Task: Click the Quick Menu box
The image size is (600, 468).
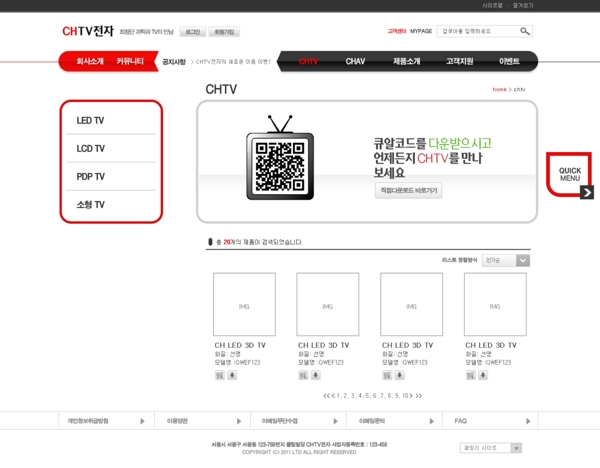Action: [x=569, y=174]
